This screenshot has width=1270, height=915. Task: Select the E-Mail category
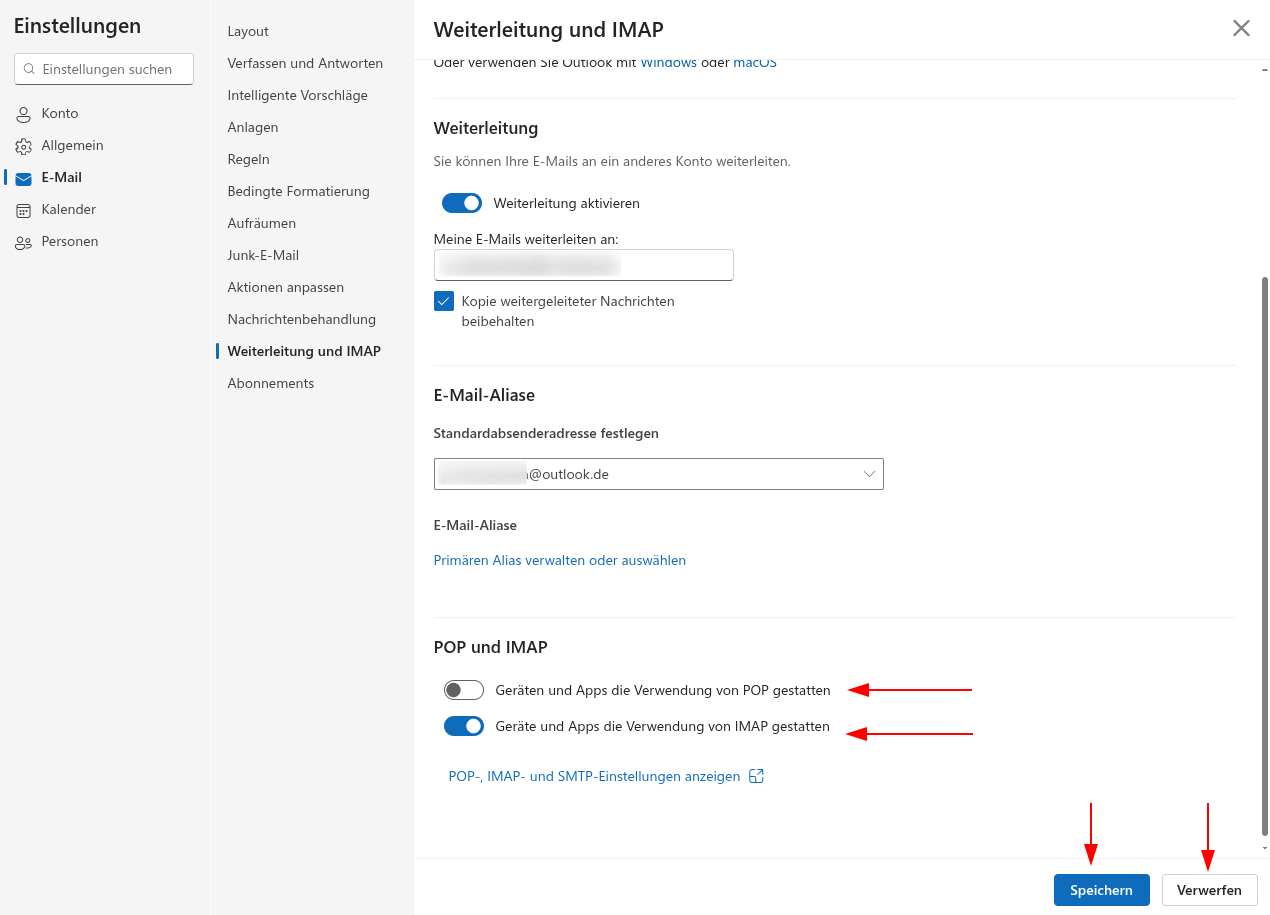click(61, 177)
